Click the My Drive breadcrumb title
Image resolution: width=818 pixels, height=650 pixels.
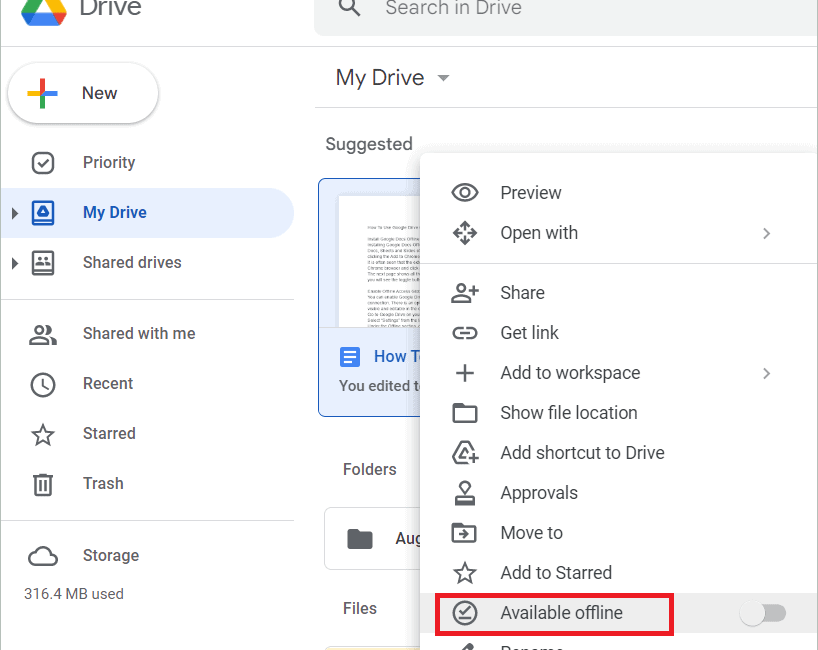(380, 78)
